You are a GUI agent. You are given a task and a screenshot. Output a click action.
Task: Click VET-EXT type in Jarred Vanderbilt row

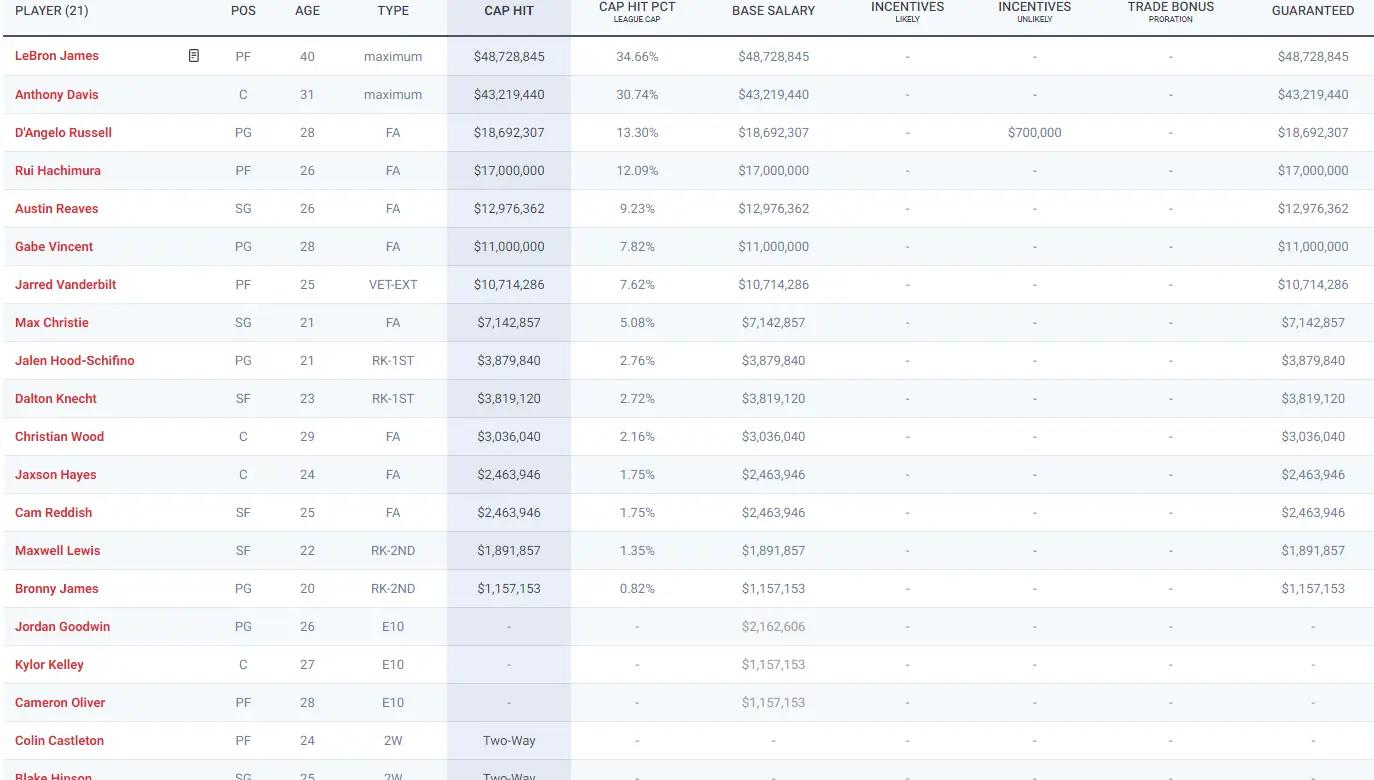[x=393, y=284]
